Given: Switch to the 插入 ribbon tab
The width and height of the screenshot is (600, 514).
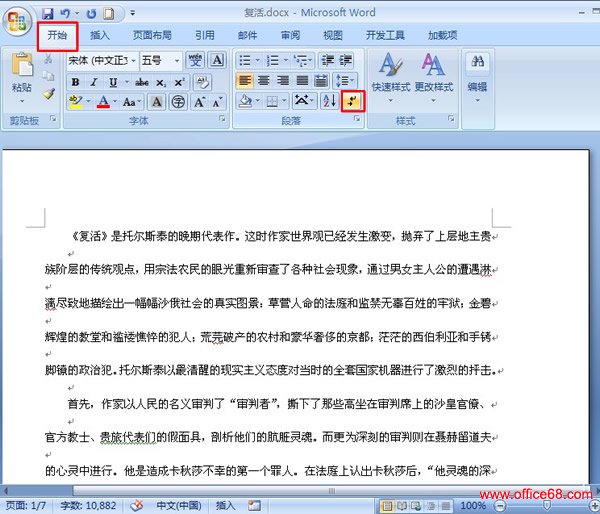Looking at the screenshot, I should click(x=100, y=35).
